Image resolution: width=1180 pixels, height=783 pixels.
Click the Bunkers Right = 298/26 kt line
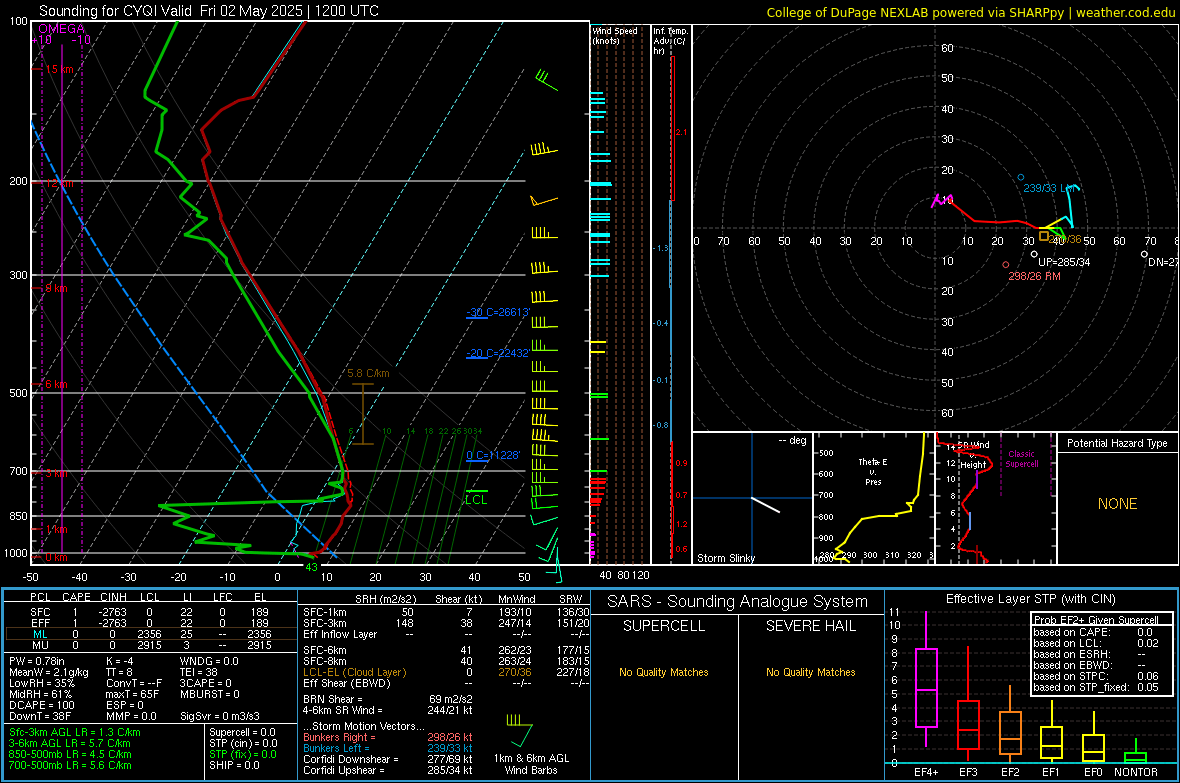(x=388, y=737)
